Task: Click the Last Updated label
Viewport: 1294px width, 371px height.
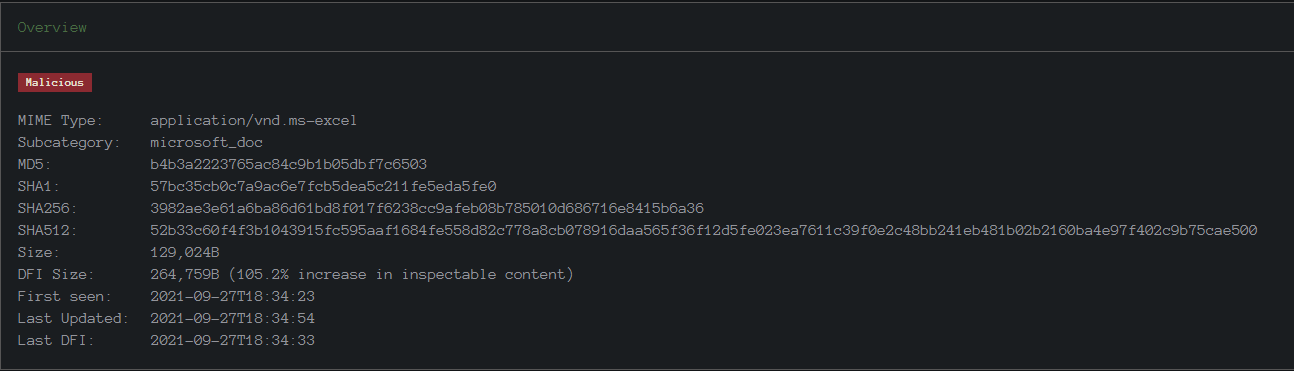Action: pos(73,319)
